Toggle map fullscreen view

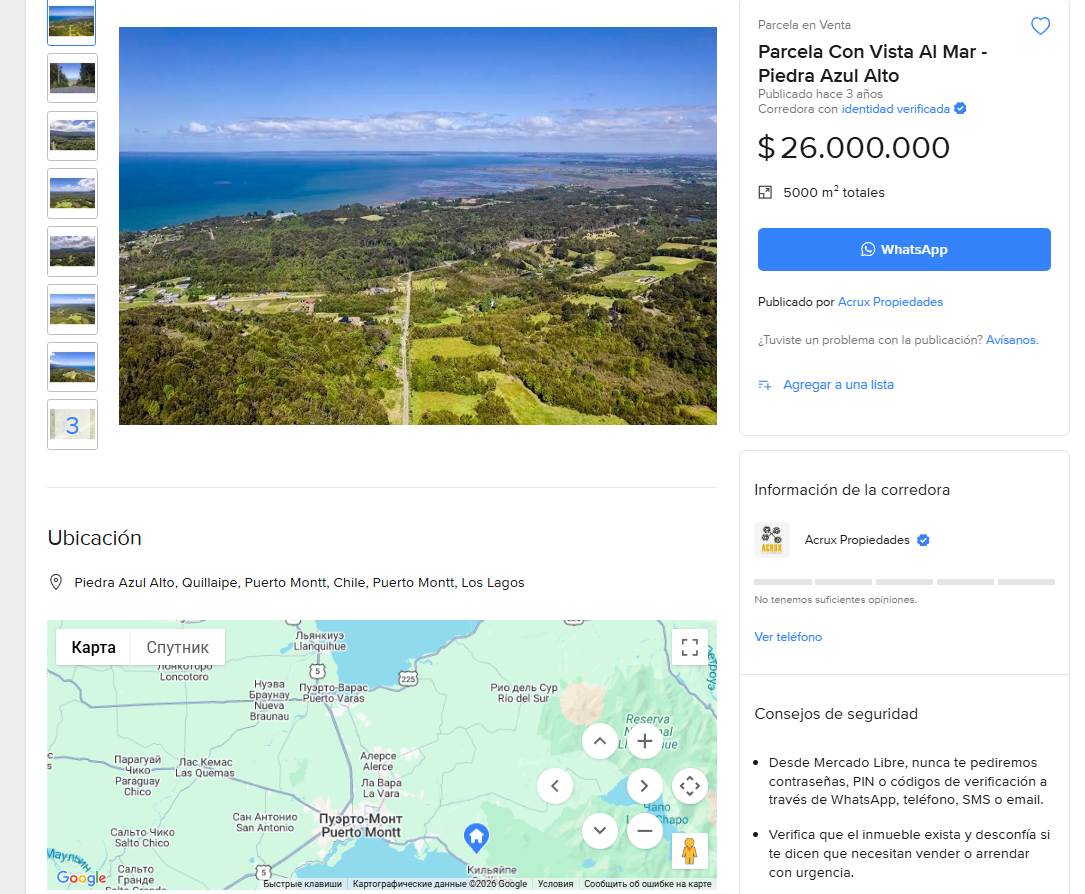click(690, 647)
